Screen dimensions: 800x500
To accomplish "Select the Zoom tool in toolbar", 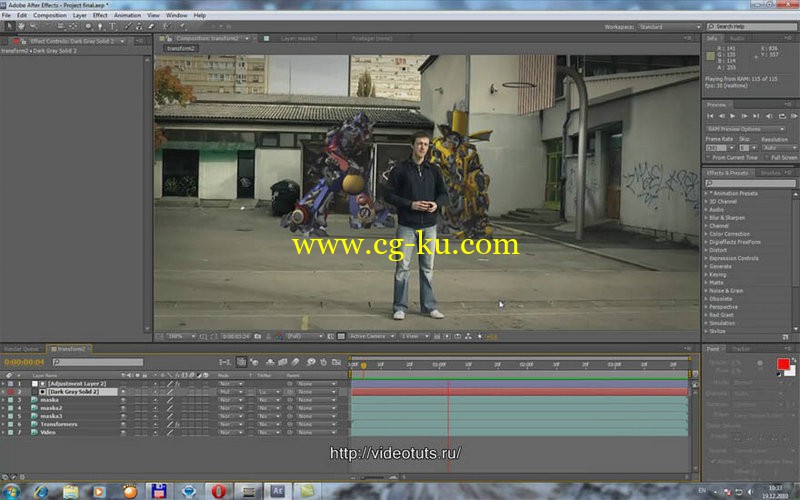I will (33, 26).
